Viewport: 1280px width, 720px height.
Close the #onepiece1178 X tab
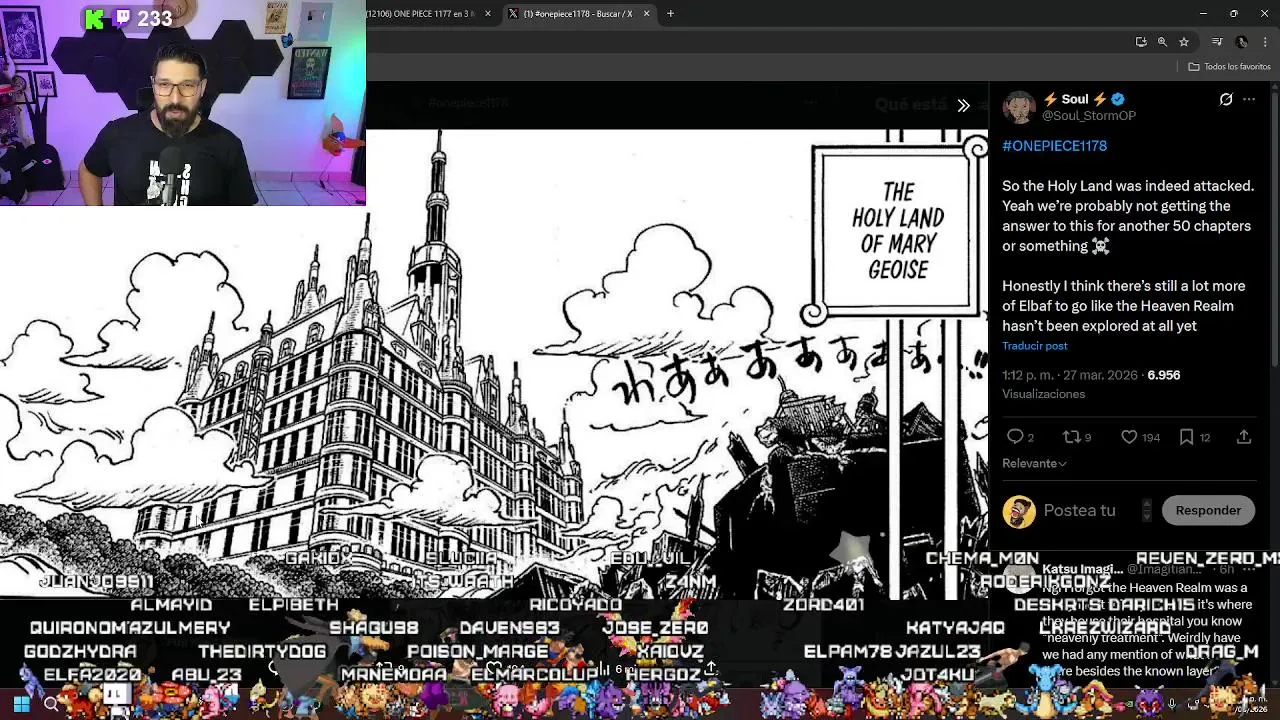[646, 14]
